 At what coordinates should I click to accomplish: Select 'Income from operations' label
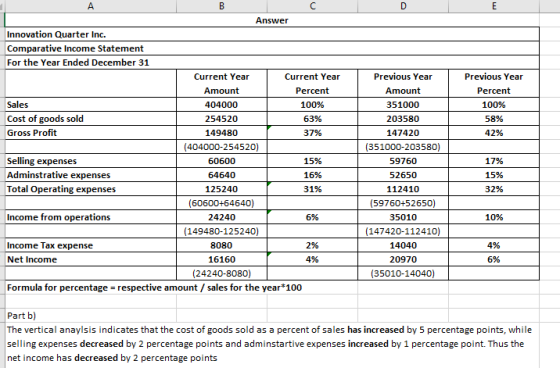coord(91,217)
